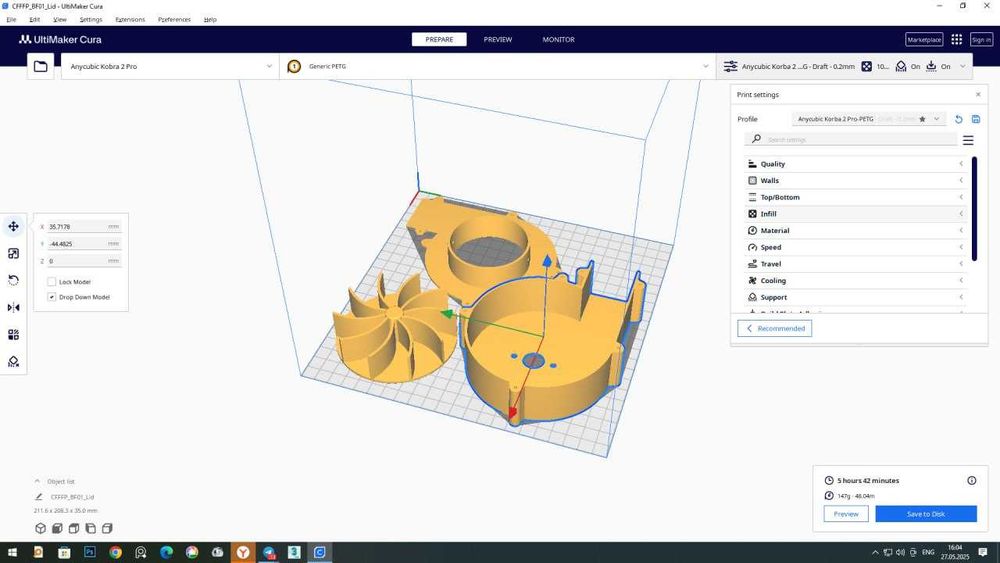Click the Preview button near print time
This screenshot has width=1000, height=563.
(x=846, y=514)
